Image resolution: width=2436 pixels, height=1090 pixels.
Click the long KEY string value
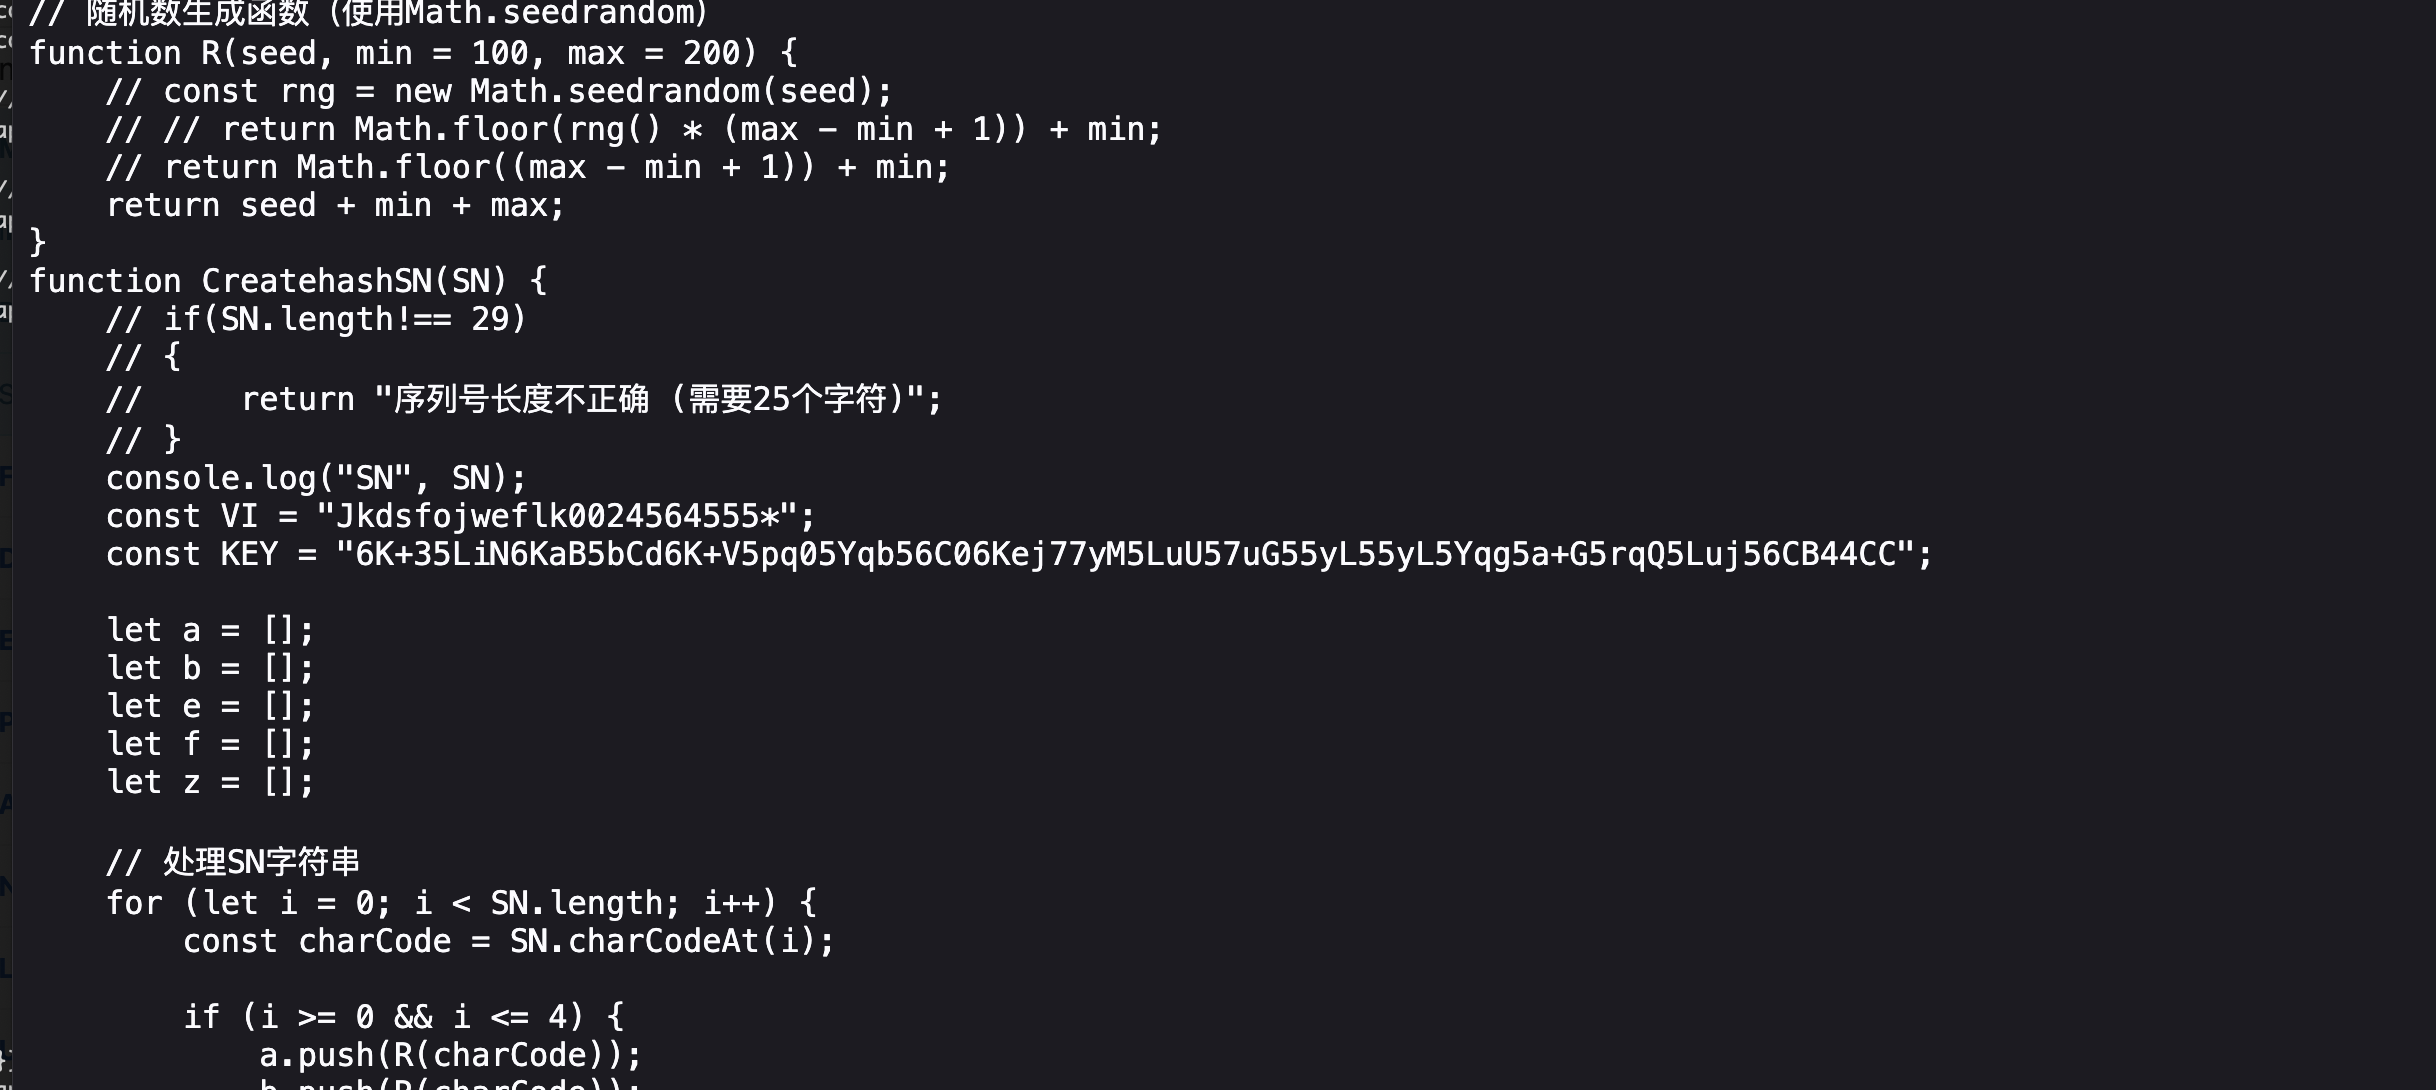1125,554
